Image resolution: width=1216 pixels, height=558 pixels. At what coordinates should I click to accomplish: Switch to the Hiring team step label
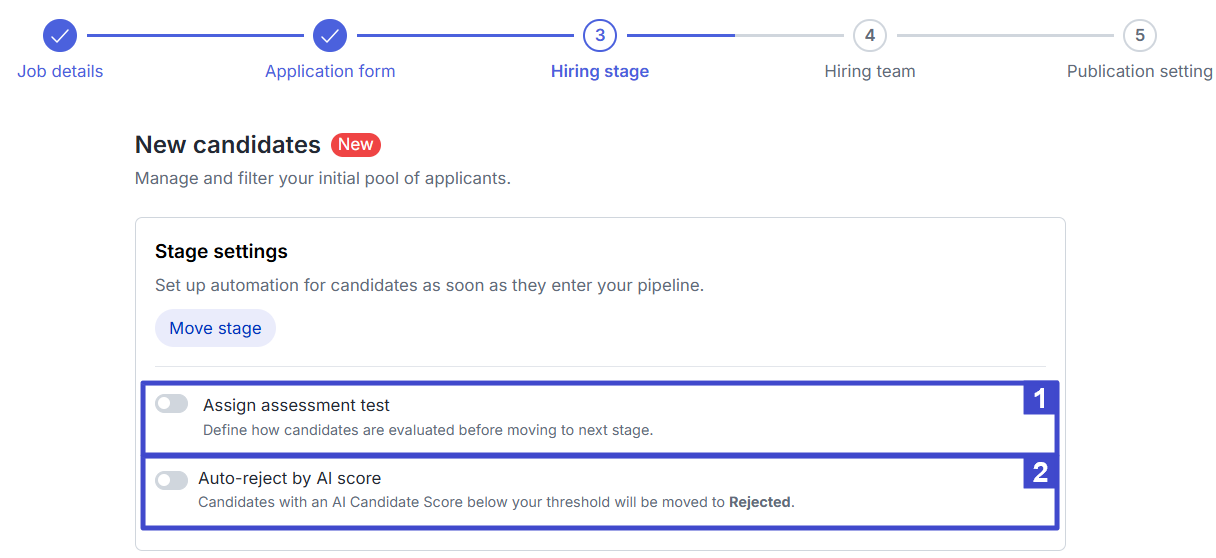[x=870, y=72]
